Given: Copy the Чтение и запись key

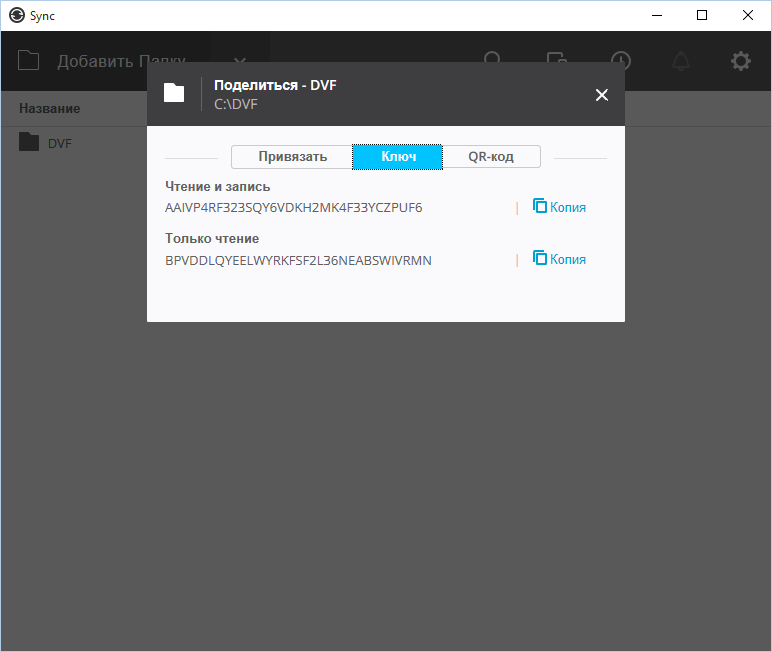Looking at the screenshot, I should [559, 207].
